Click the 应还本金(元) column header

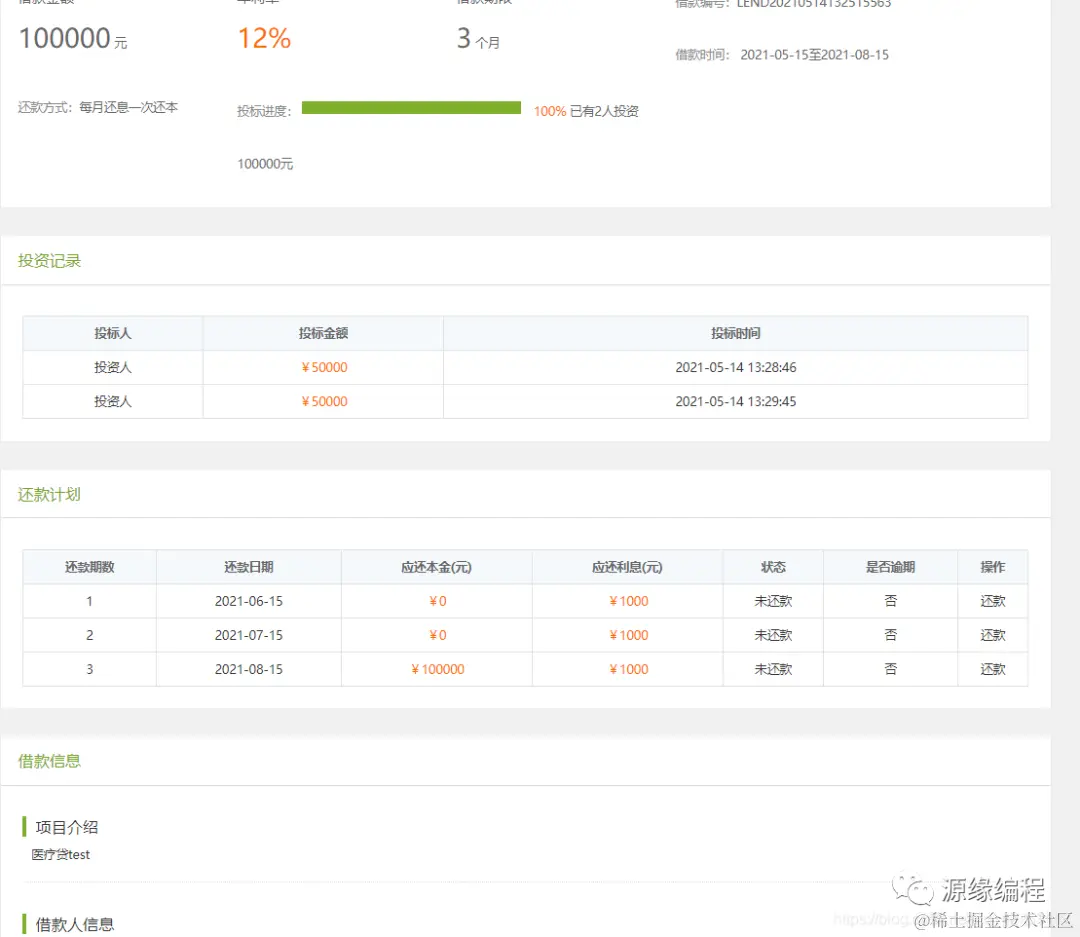[437, 567]
